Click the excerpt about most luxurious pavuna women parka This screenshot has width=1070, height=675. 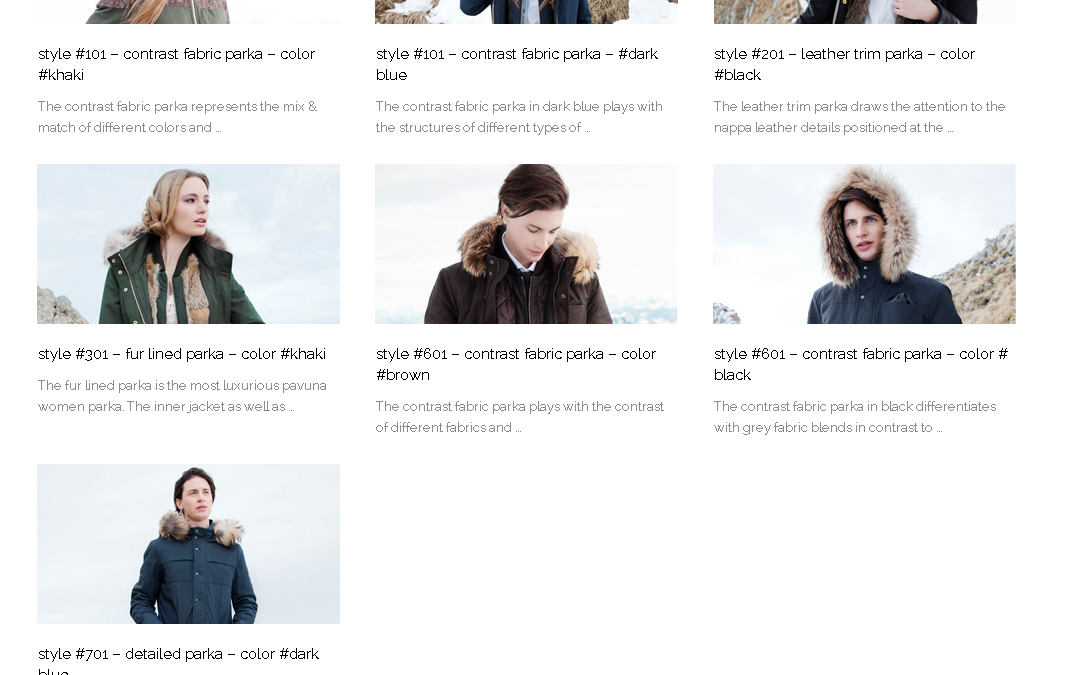[182, 396]
